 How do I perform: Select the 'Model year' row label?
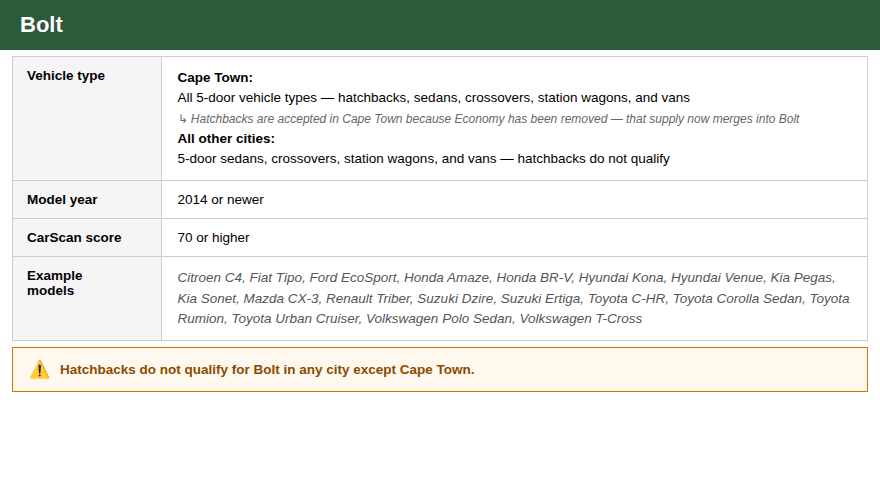click(x=62, y=200)
